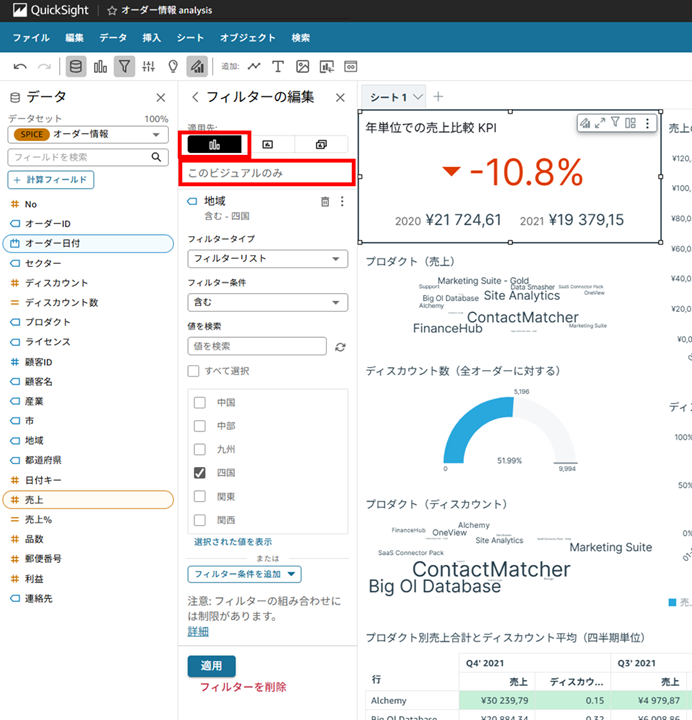Click the 計算フィールド button

(51, 180)
